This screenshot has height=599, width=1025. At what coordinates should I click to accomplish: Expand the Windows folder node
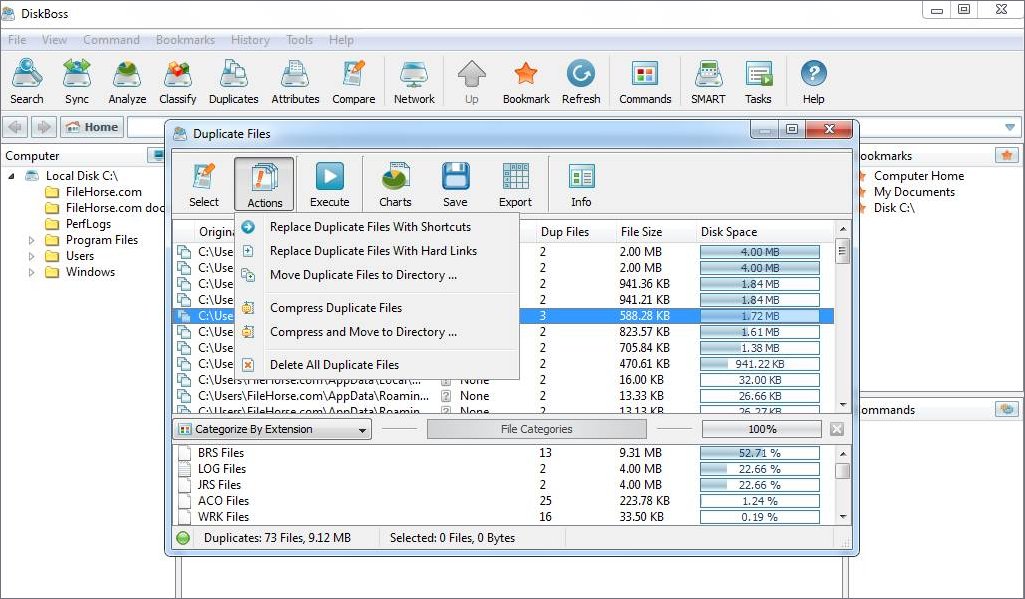(x=31, y=272)
